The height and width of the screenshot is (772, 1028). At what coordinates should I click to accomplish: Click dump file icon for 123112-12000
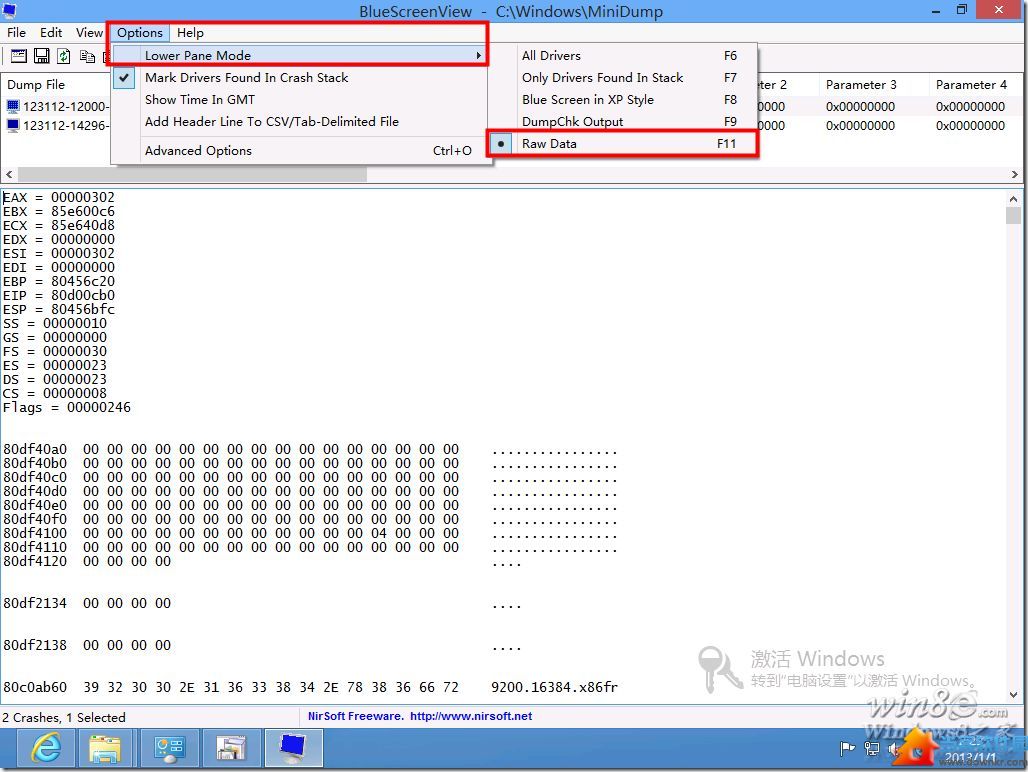coord(13,106)
